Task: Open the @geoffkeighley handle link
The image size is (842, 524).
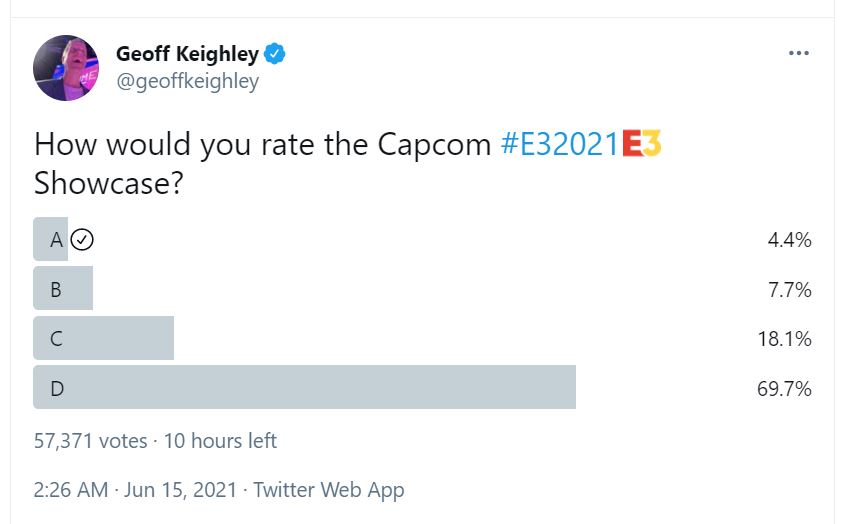Action: pos(187,81)
